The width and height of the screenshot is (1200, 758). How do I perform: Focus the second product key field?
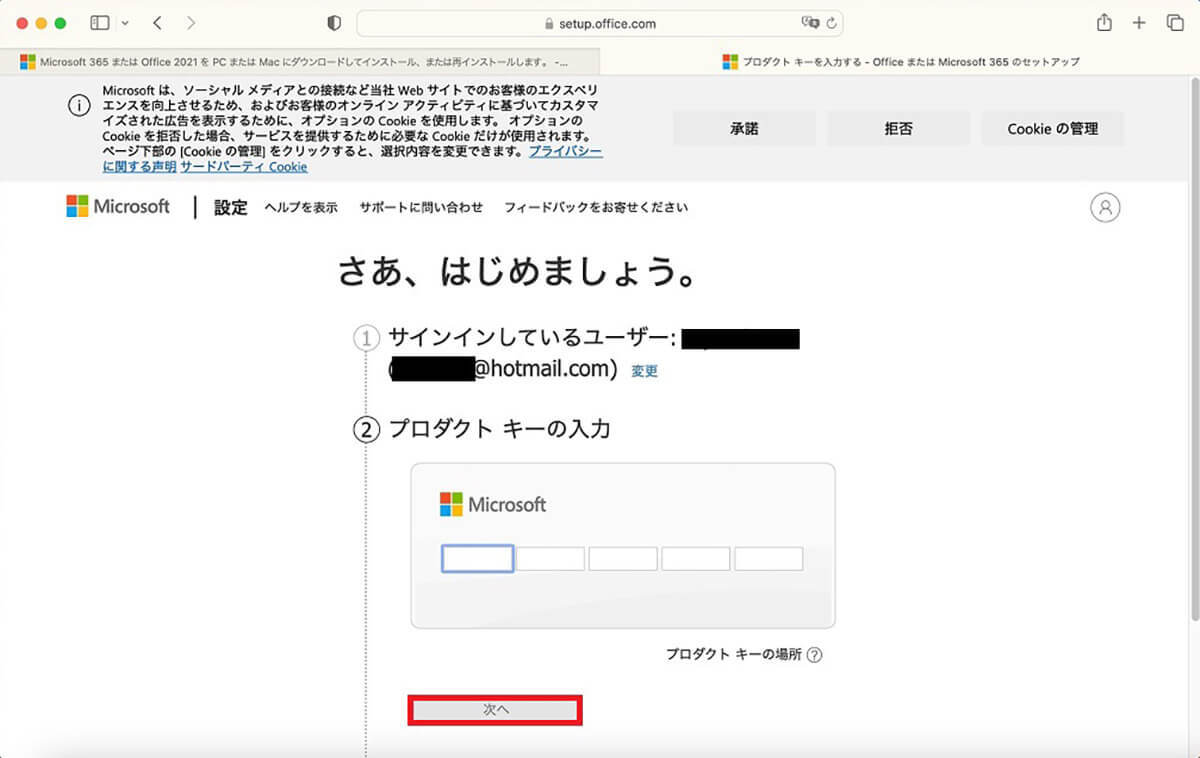(x=551, y=558)
